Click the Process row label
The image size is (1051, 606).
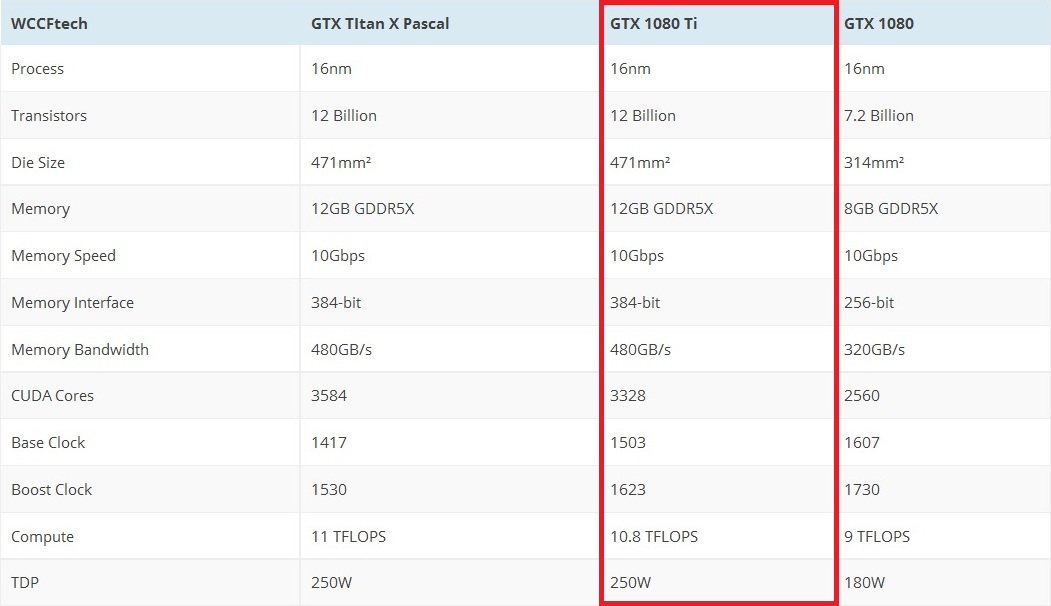point(38,68)
